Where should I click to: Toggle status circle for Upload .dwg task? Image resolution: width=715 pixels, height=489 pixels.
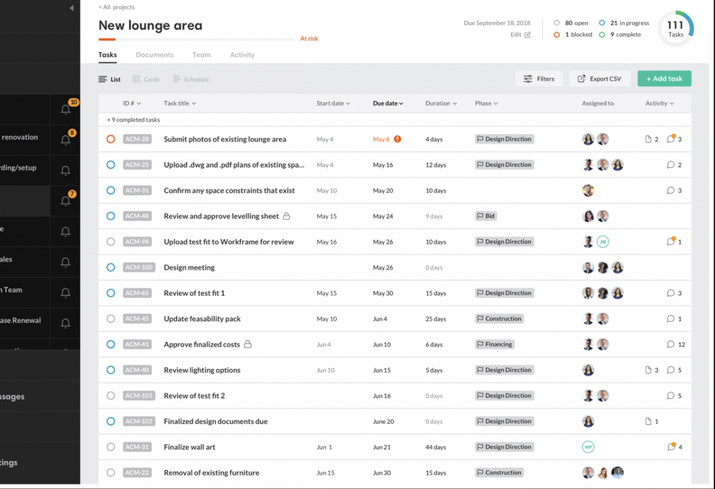[110, 165]
